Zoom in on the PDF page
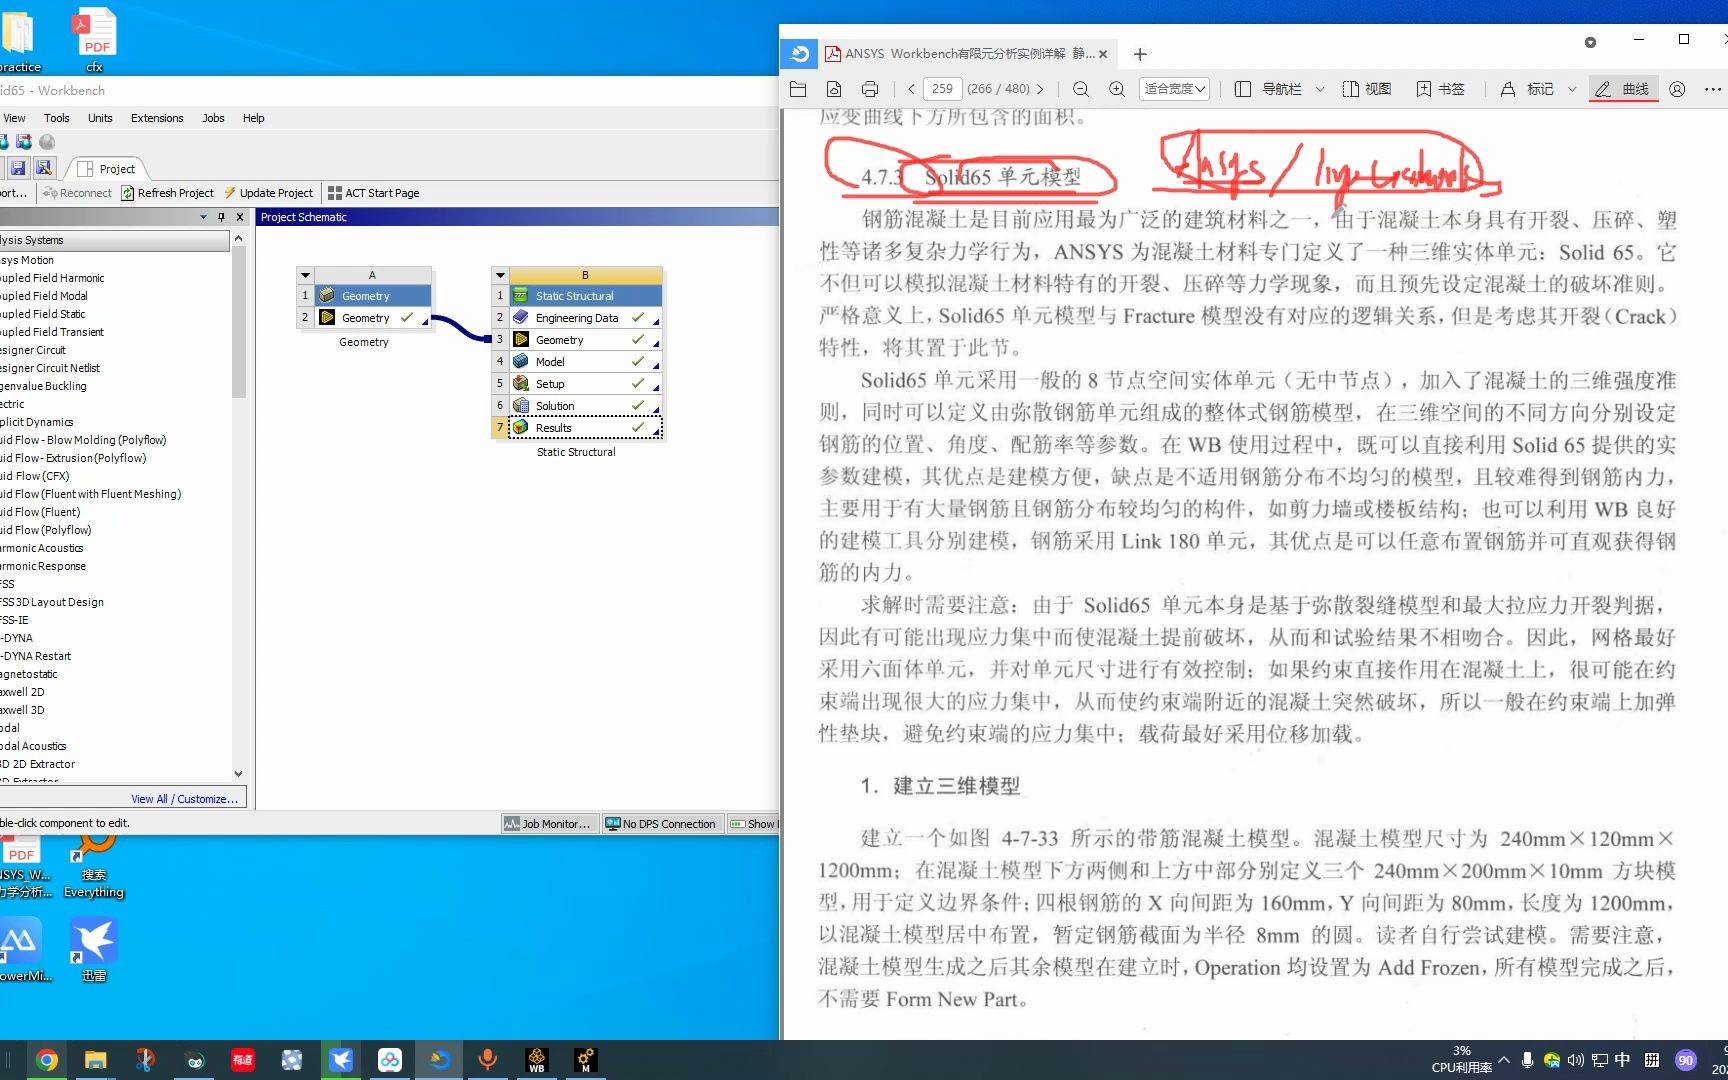 1116,88
